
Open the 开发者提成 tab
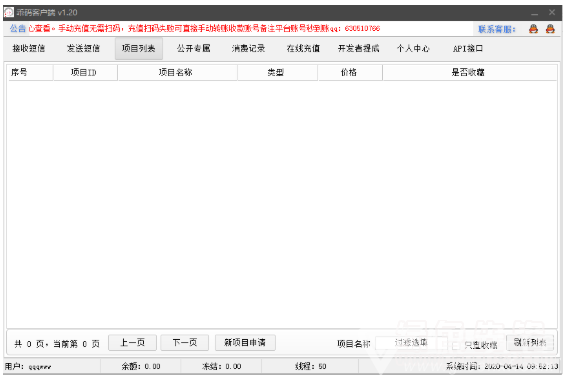point(359,48)
